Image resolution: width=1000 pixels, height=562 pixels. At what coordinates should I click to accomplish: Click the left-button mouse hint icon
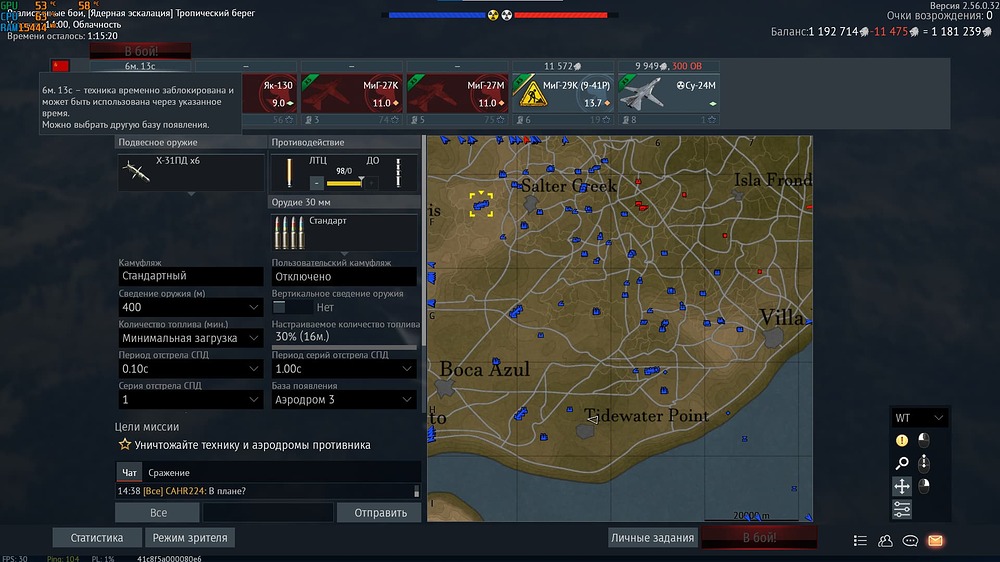tap(923, 440)
